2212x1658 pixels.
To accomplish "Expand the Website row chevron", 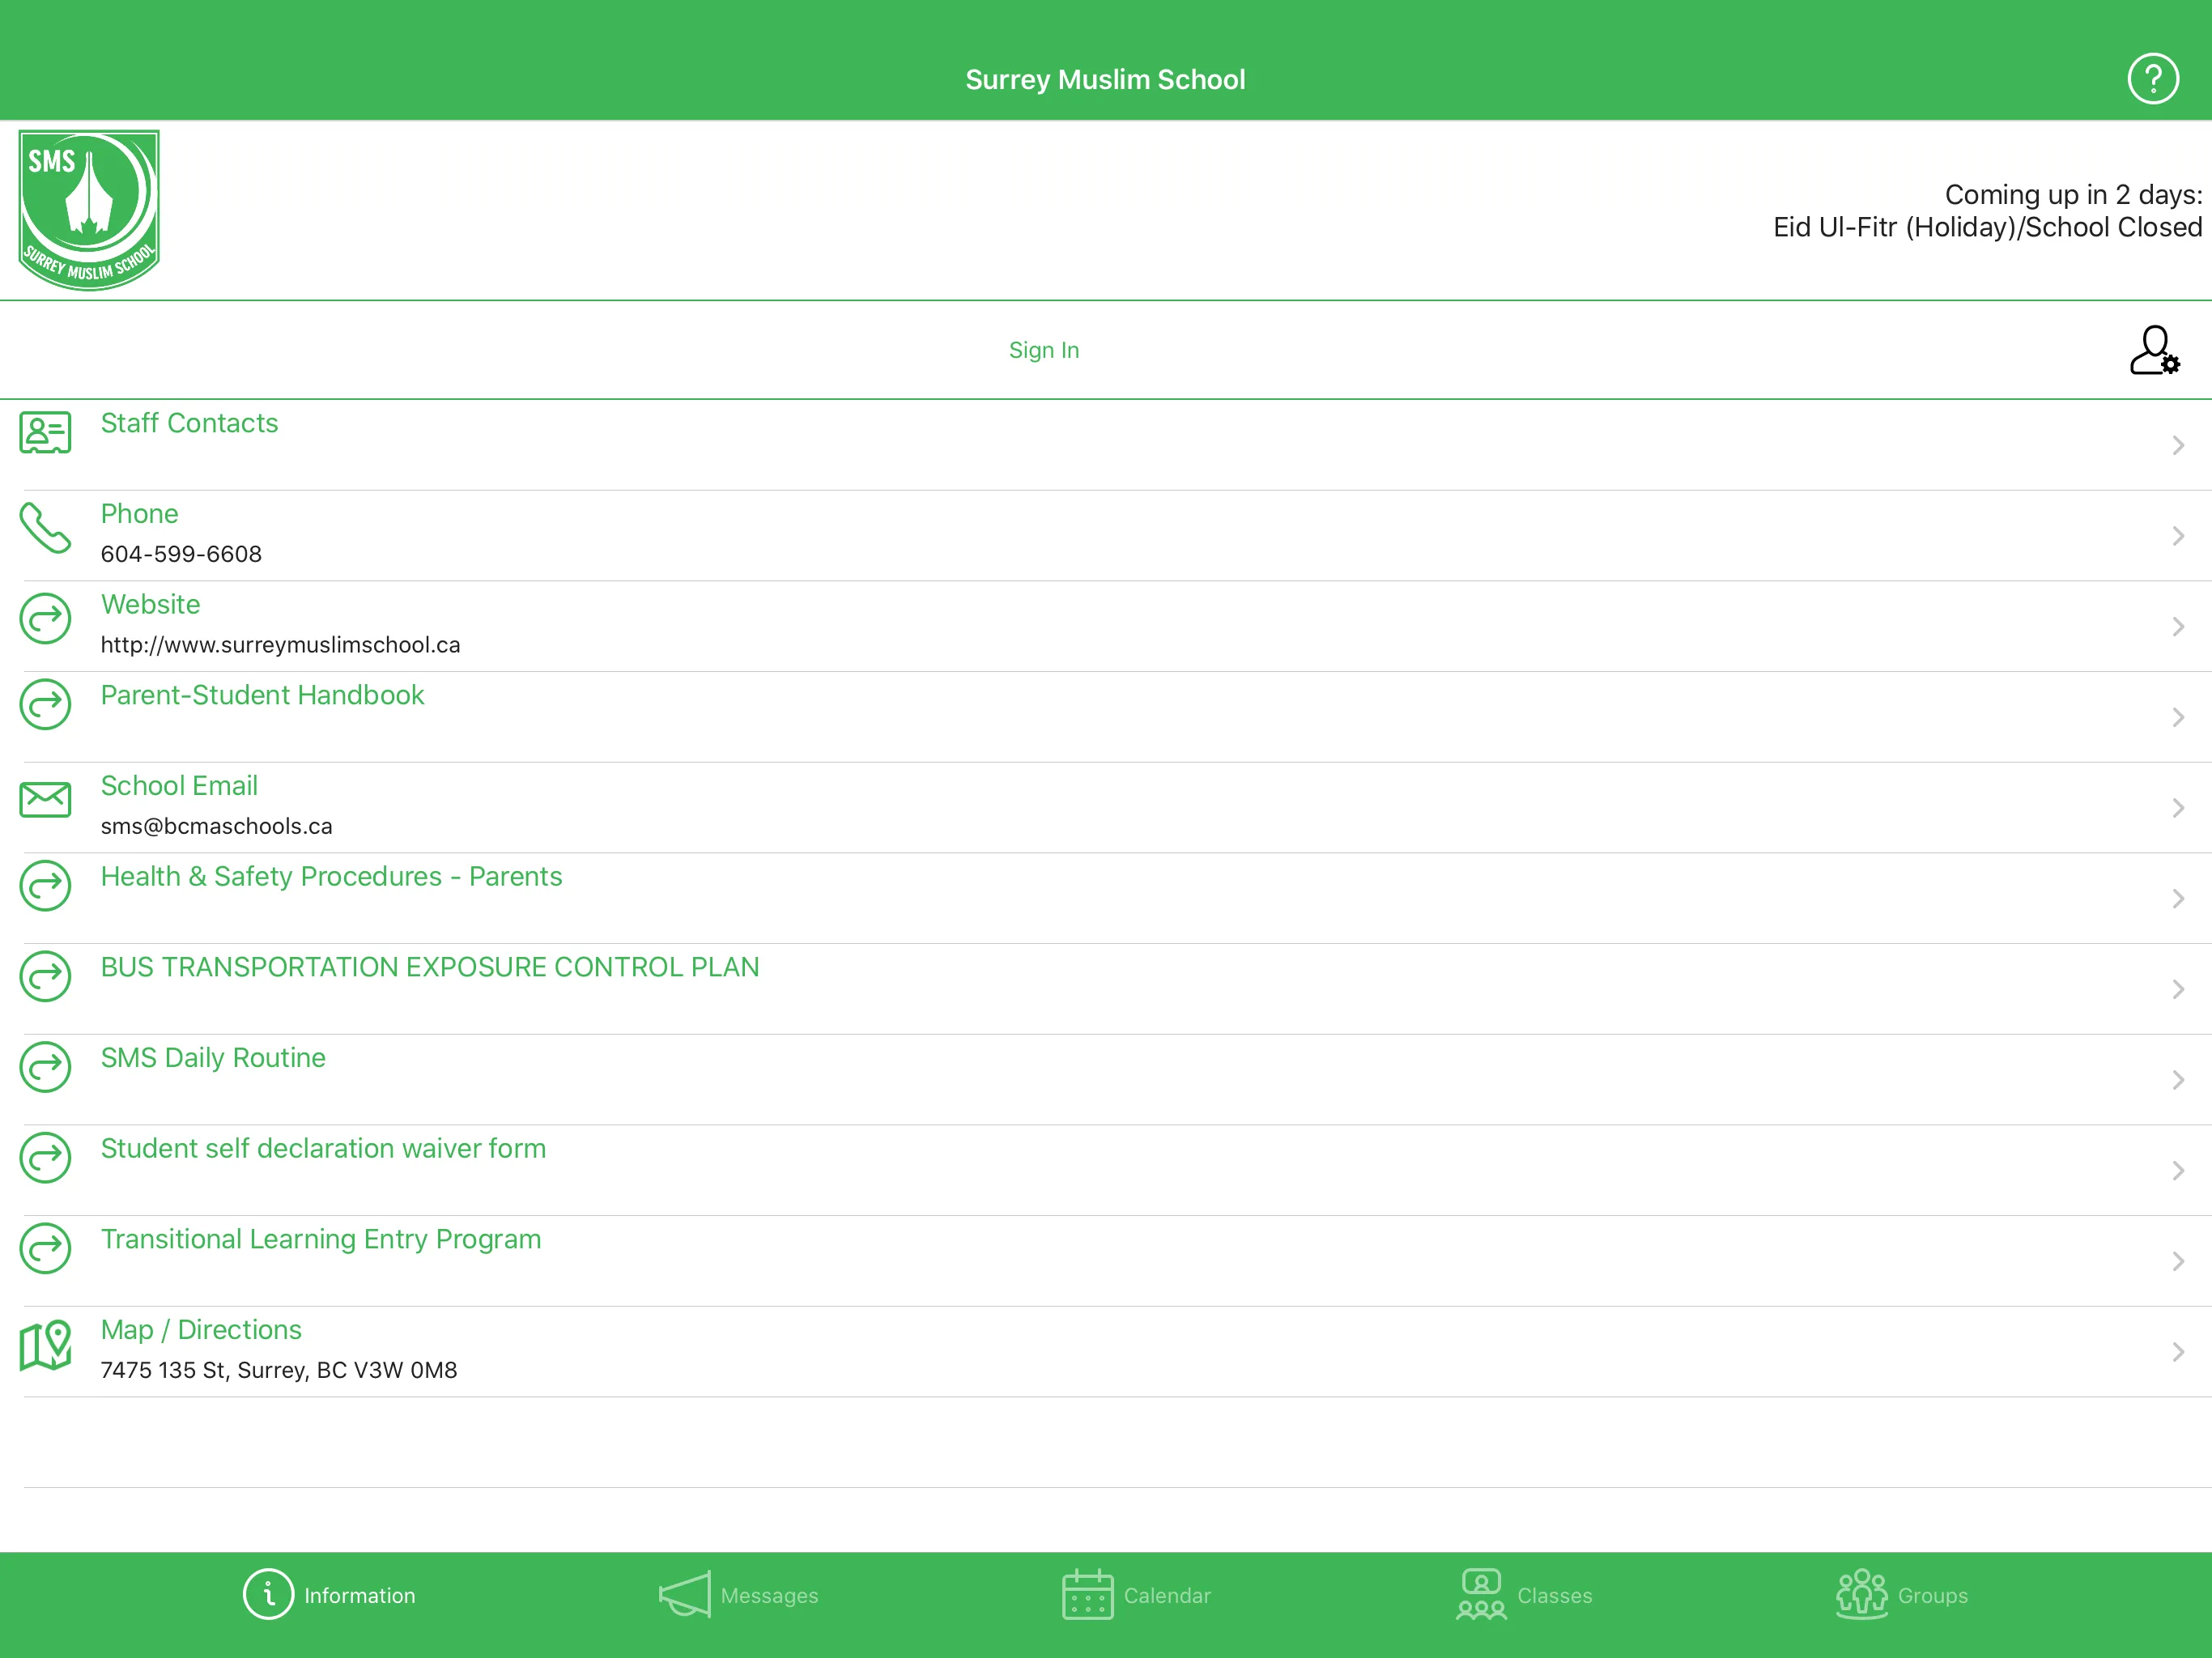I will [2177, 627].
